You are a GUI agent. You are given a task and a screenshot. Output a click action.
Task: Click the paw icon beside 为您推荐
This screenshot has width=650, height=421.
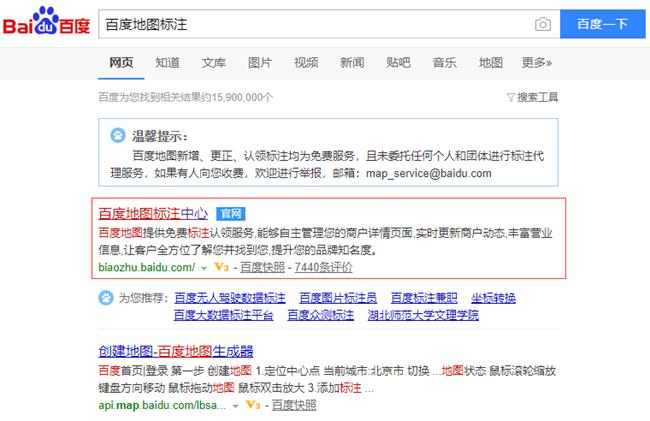106,298
